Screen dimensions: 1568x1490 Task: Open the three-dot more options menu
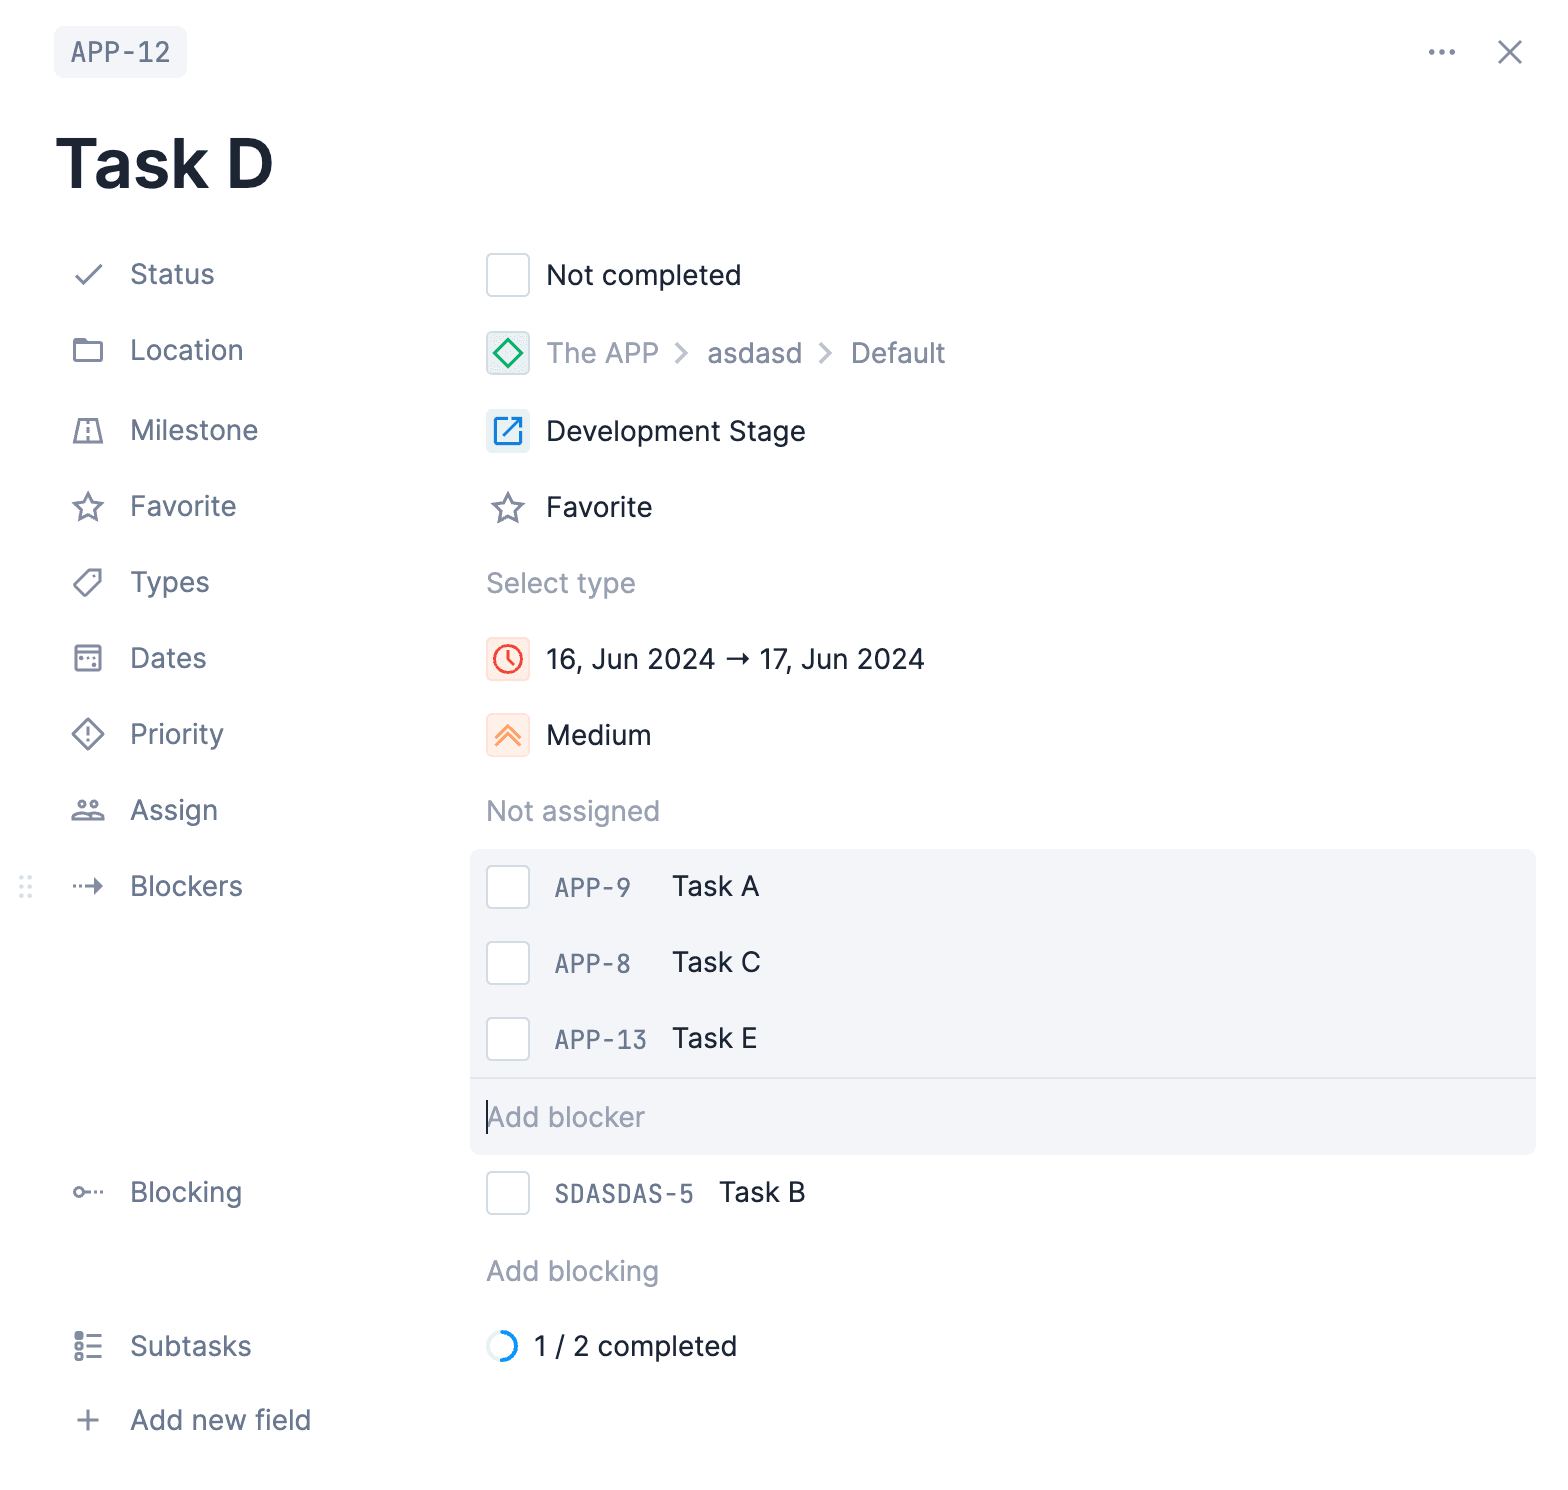[x=1441, y=52]
